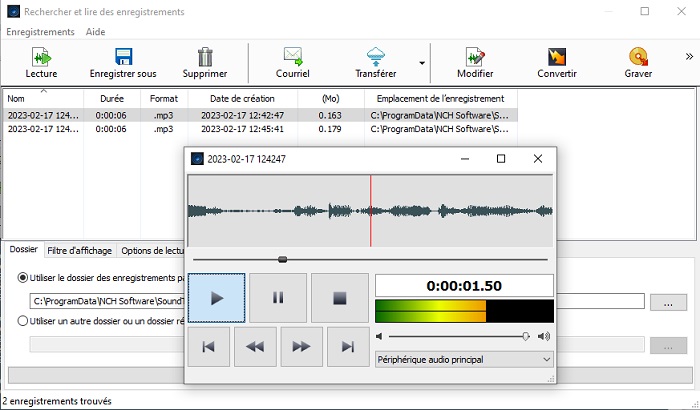This screenshot has width=700, height=410.
Task: Sort by Emplacement de l'enregistrement column
Action: point(441,99)
